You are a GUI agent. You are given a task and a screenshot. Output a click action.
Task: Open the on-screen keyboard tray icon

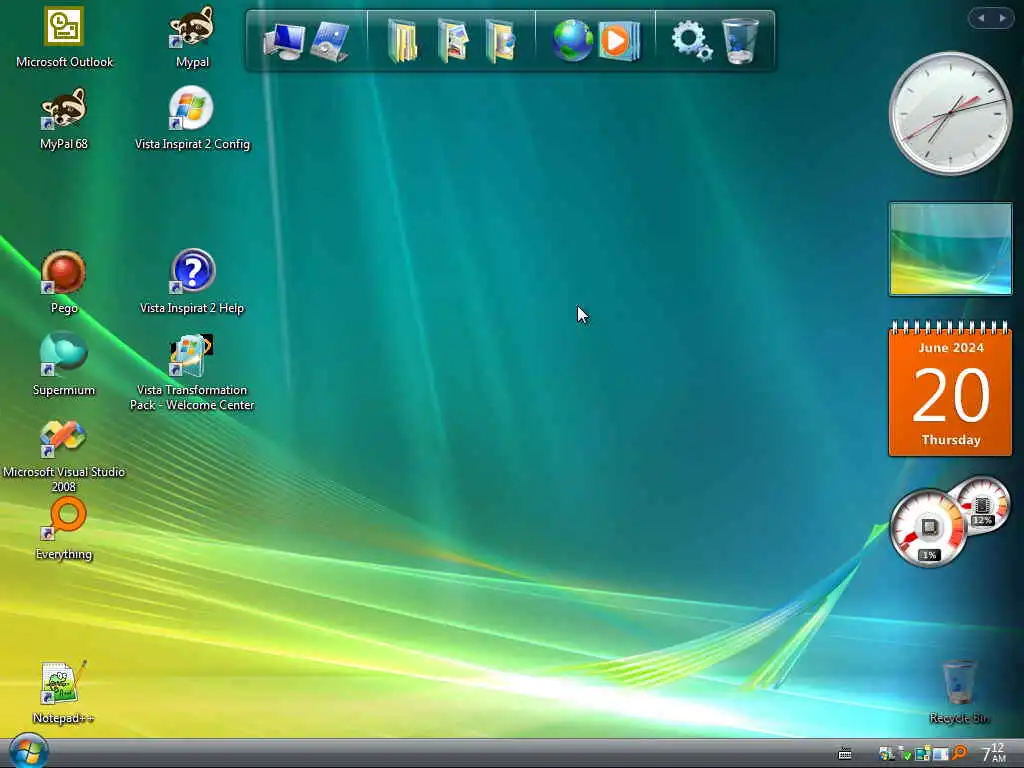(x=844, y=754)
